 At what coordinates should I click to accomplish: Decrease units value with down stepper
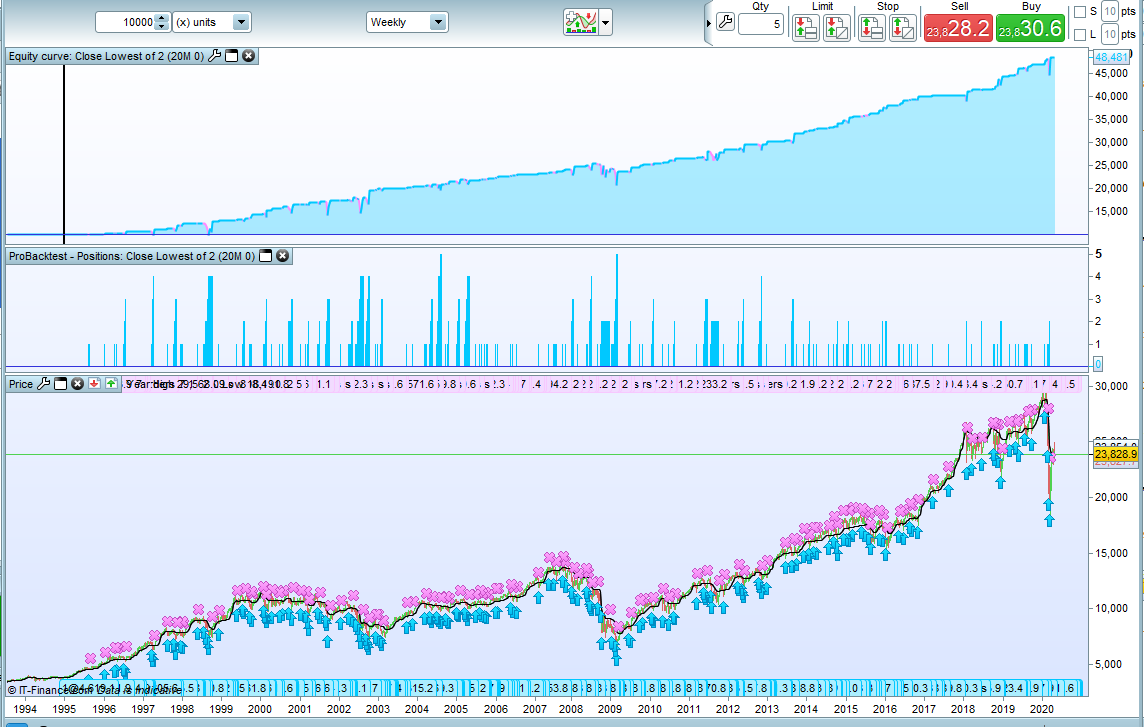[x=163, y=27]
